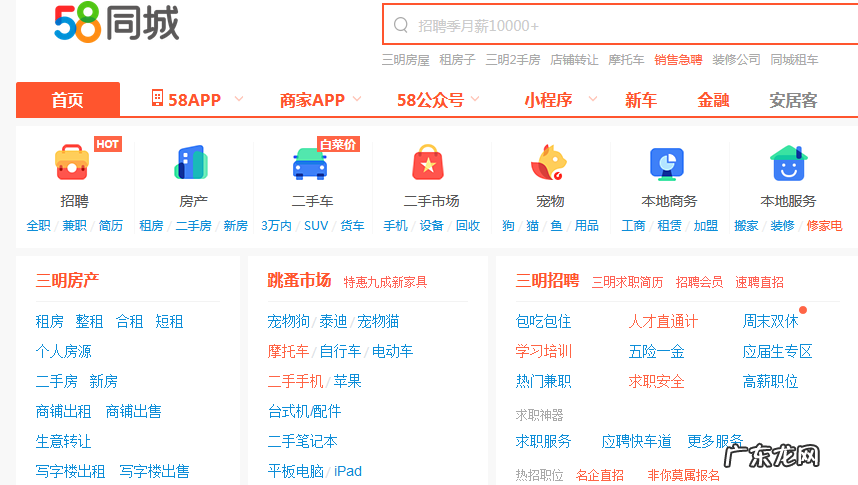Open the 新车 menu item

[x=641, y=100]
